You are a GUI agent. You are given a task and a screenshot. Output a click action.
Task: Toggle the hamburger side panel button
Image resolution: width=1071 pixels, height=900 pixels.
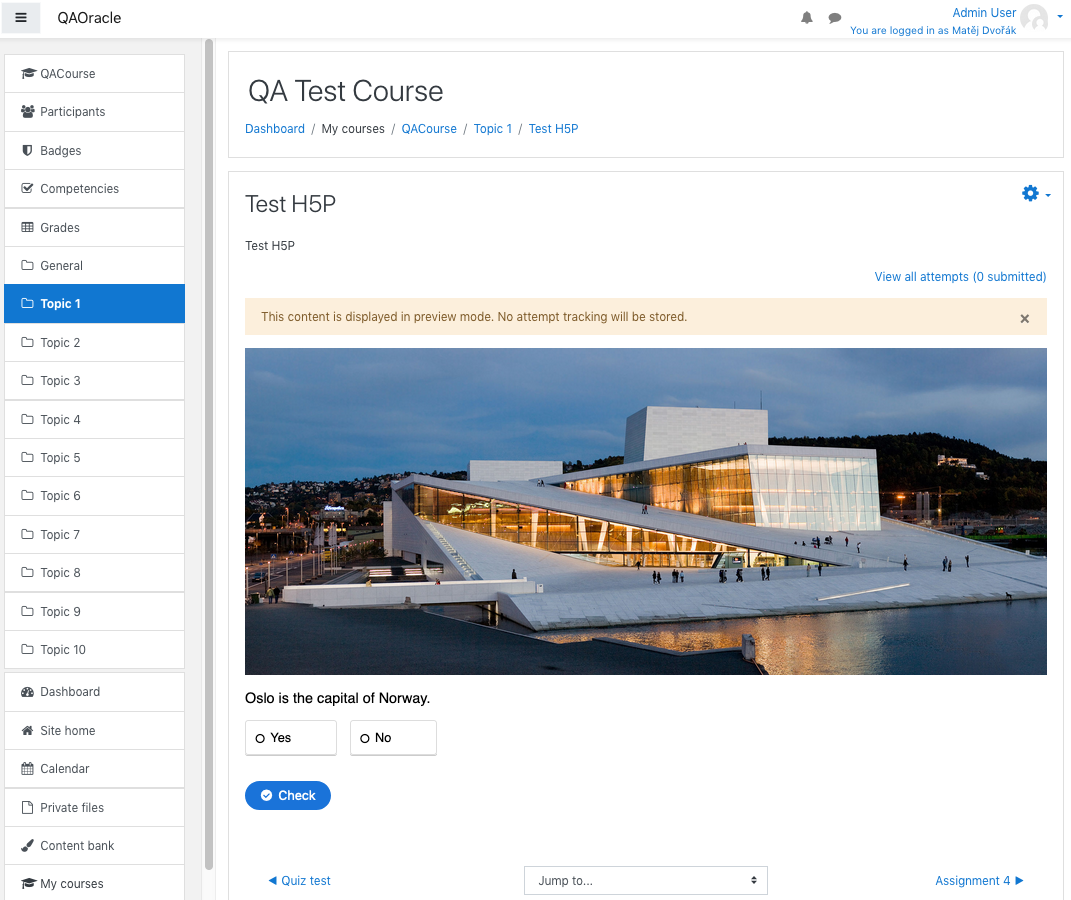point(21,18)
